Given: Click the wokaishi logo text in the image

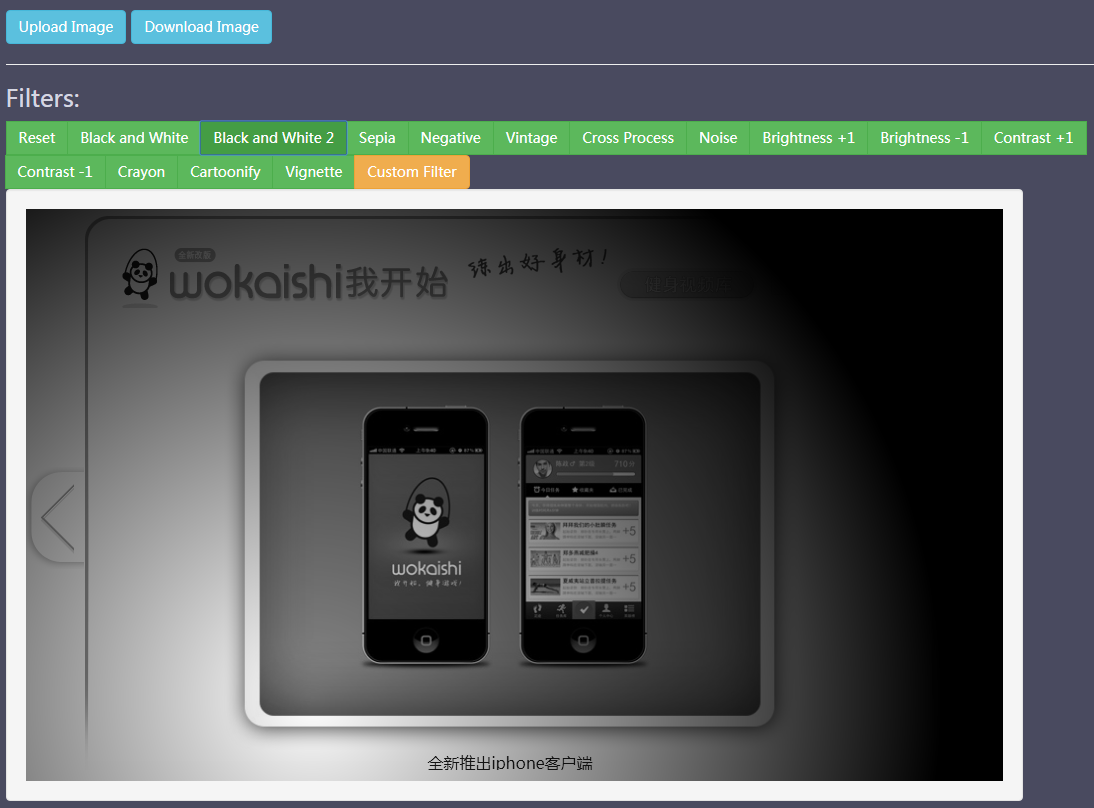Looking at the screenshot, I should pos(308,282).
